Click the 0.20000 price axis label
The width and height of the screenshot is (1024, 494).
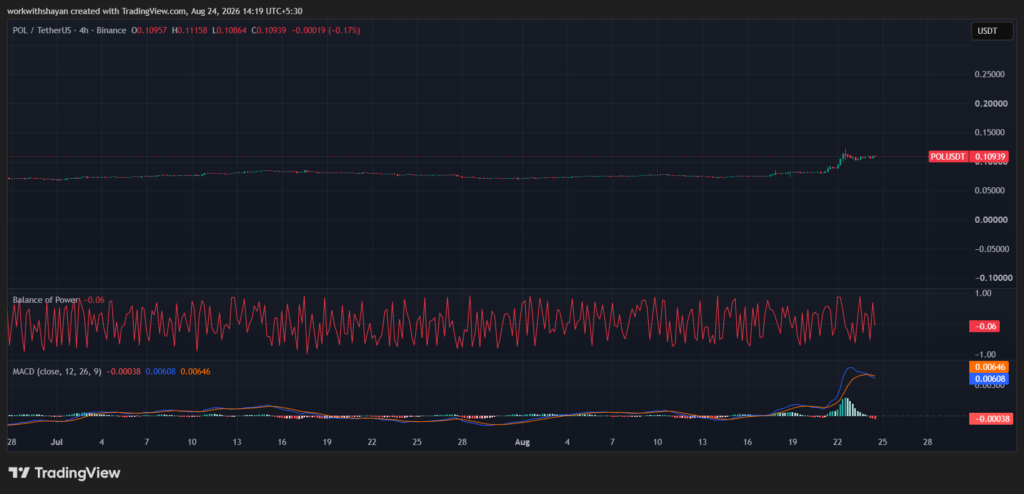989,104
